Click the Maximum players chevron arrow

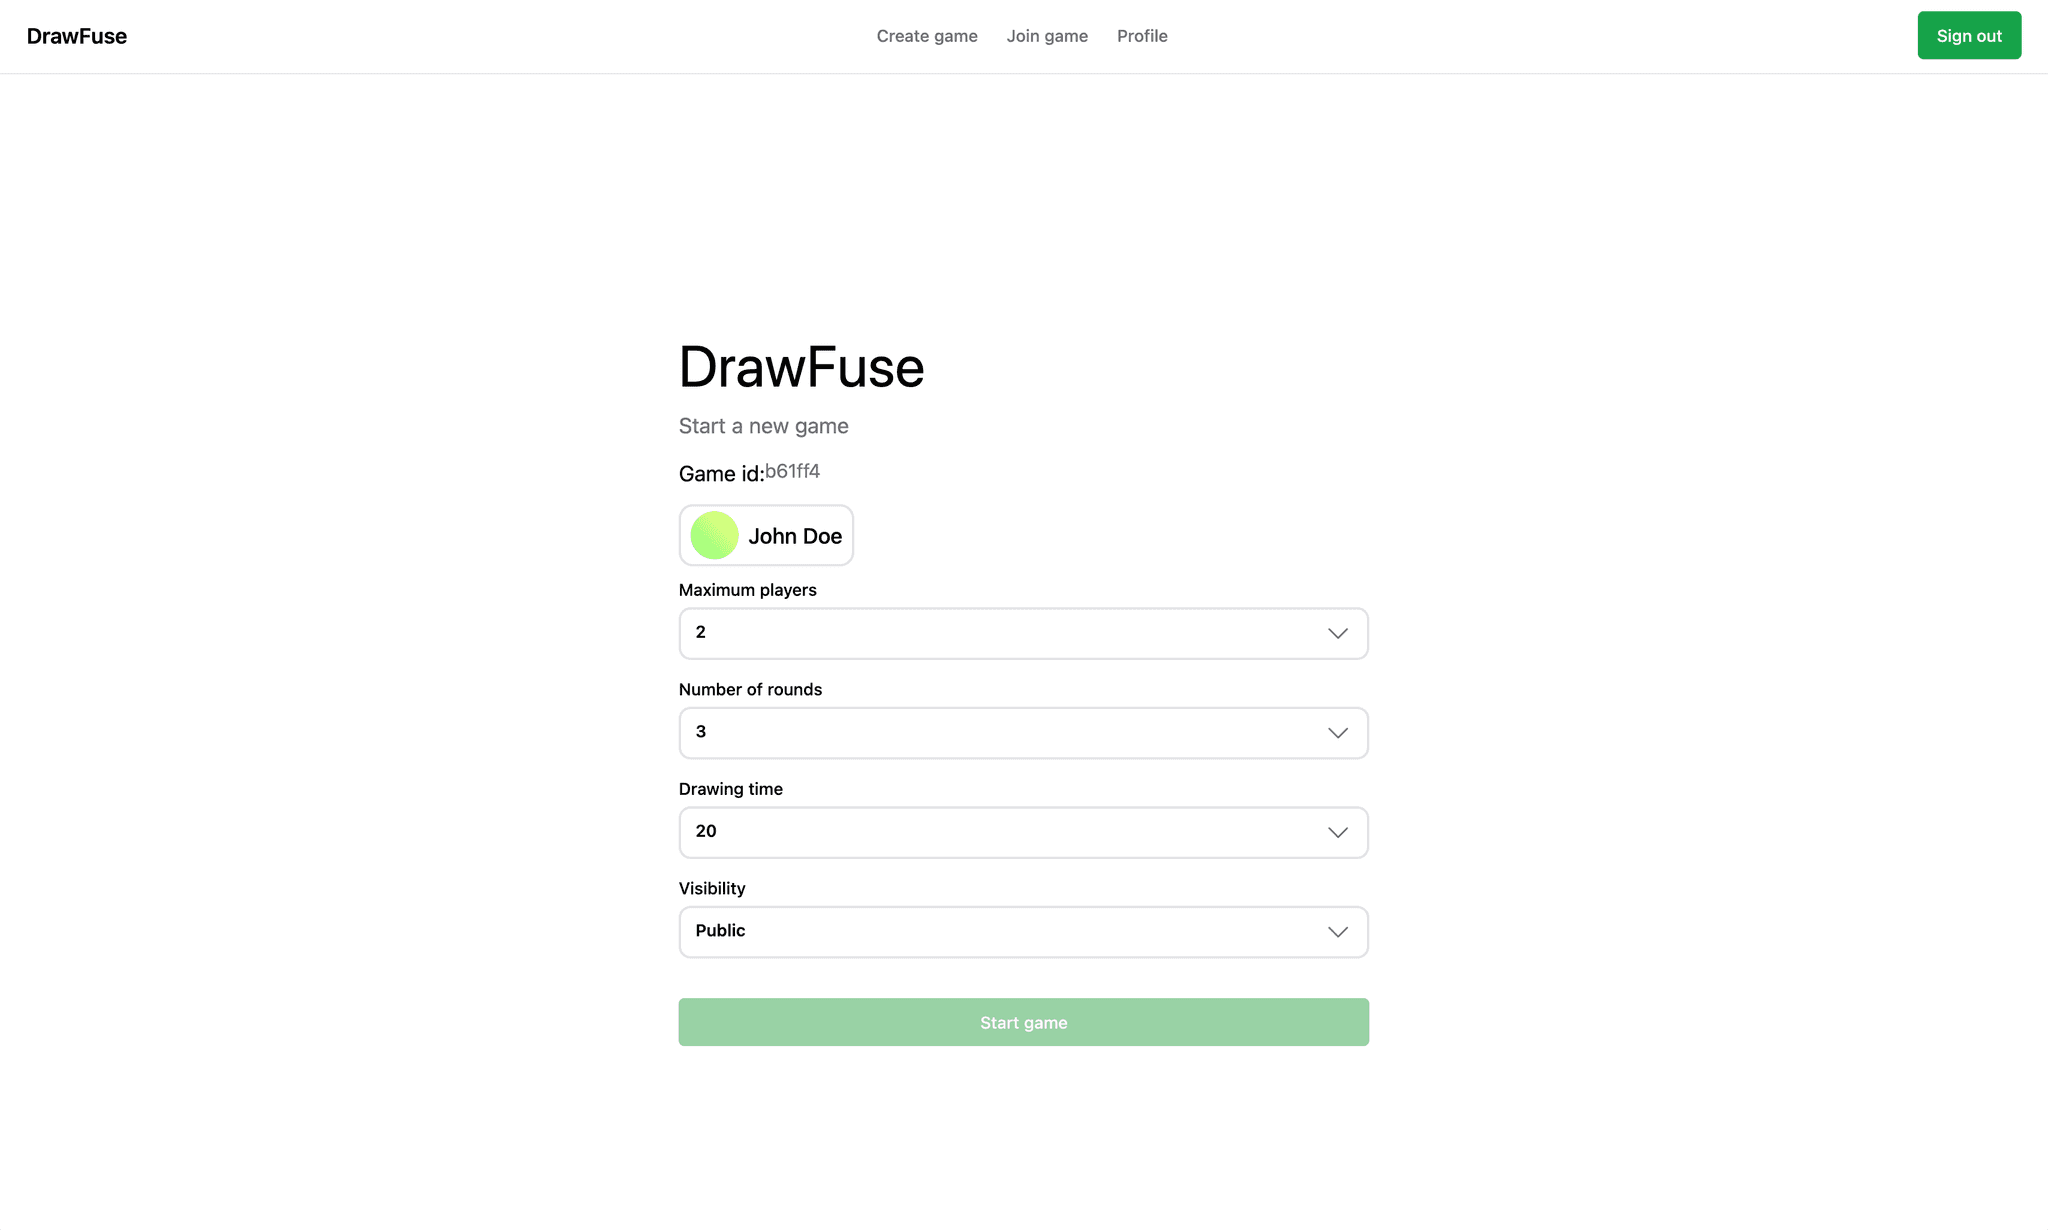(1337, 633)
